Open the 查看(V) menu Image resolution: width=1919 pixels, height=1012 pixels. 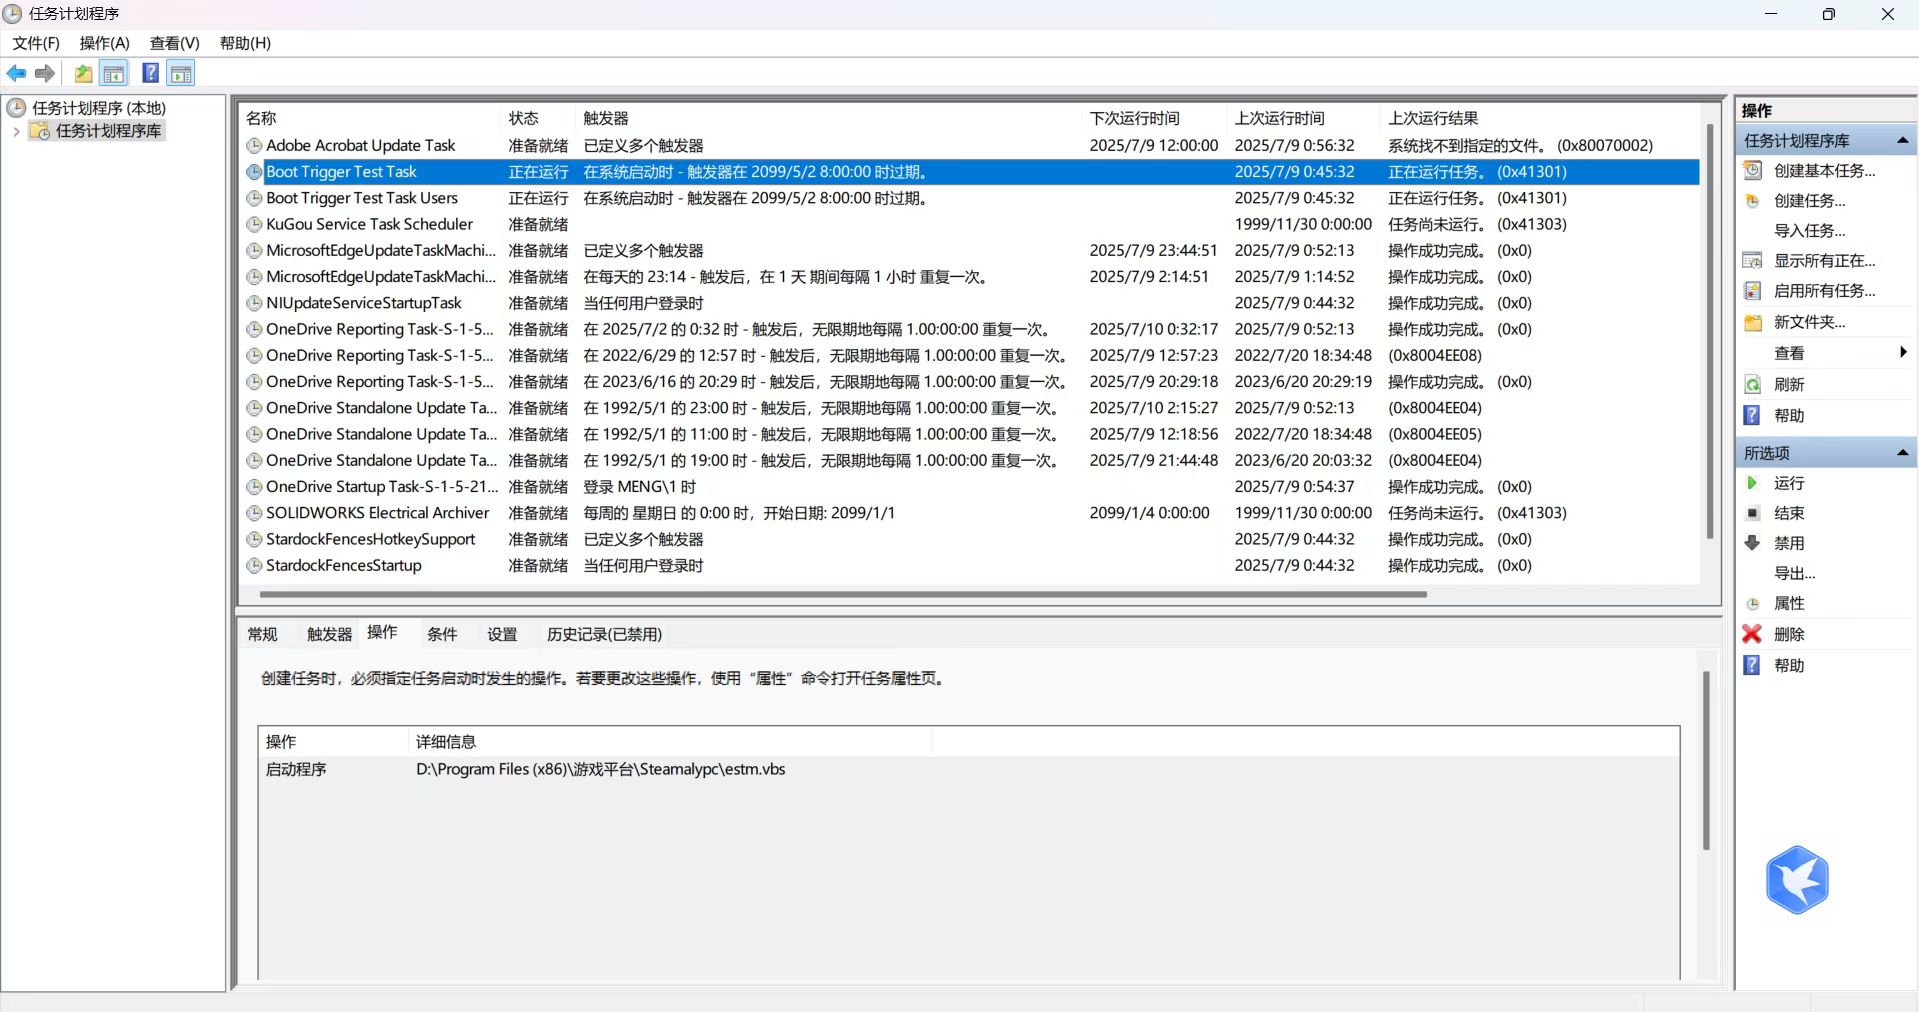point(175,43)
